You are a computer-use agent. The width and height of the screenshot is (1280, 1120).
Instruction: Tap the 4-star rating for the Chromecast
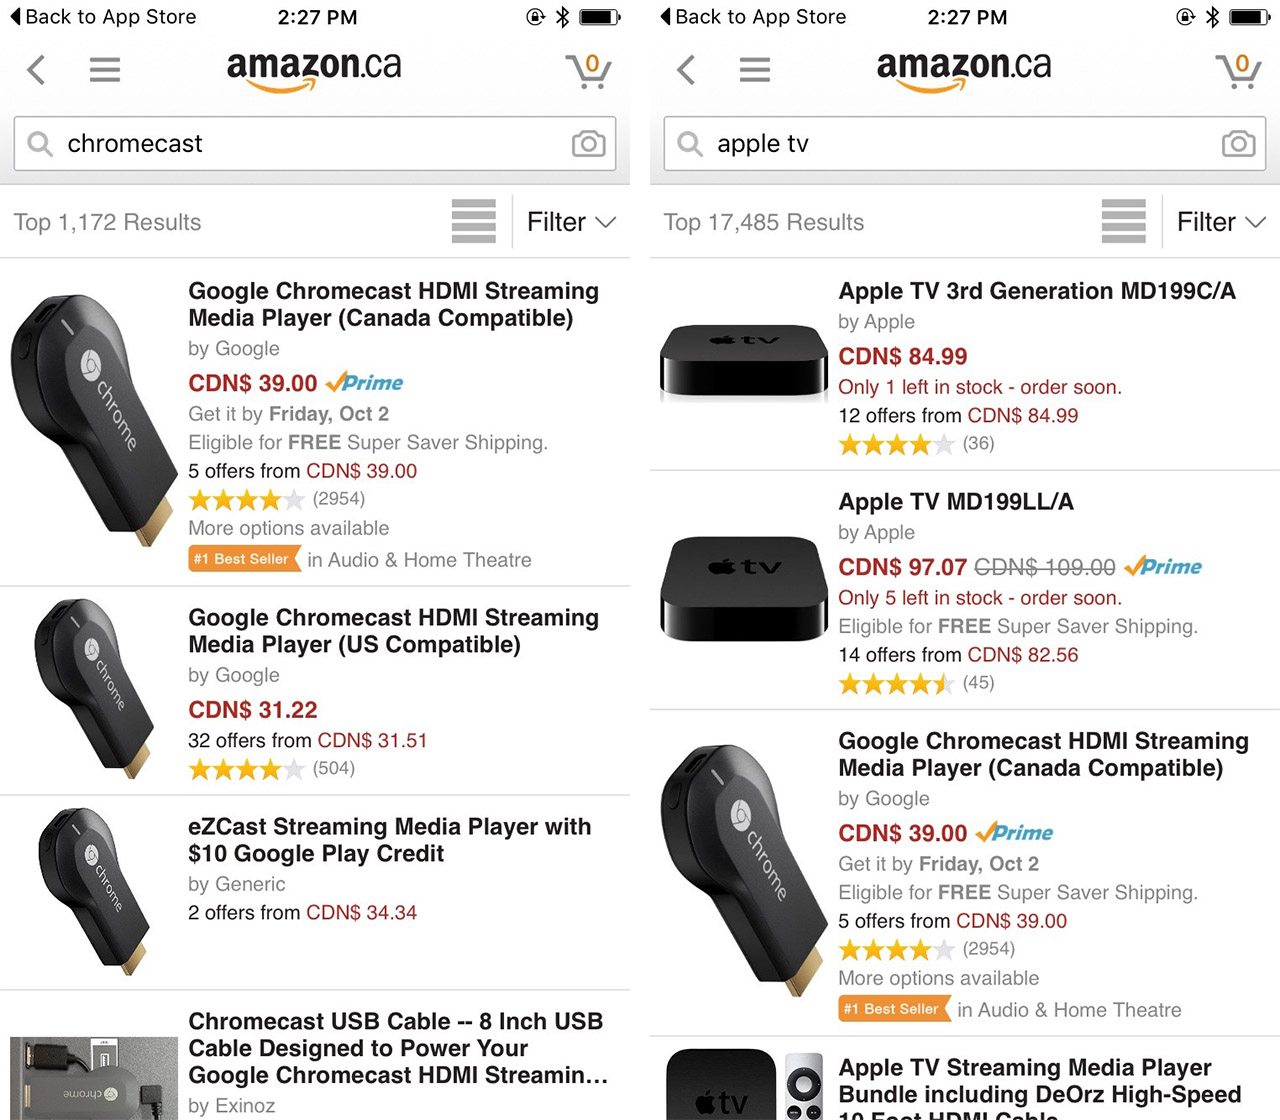(x=246, y=499)
